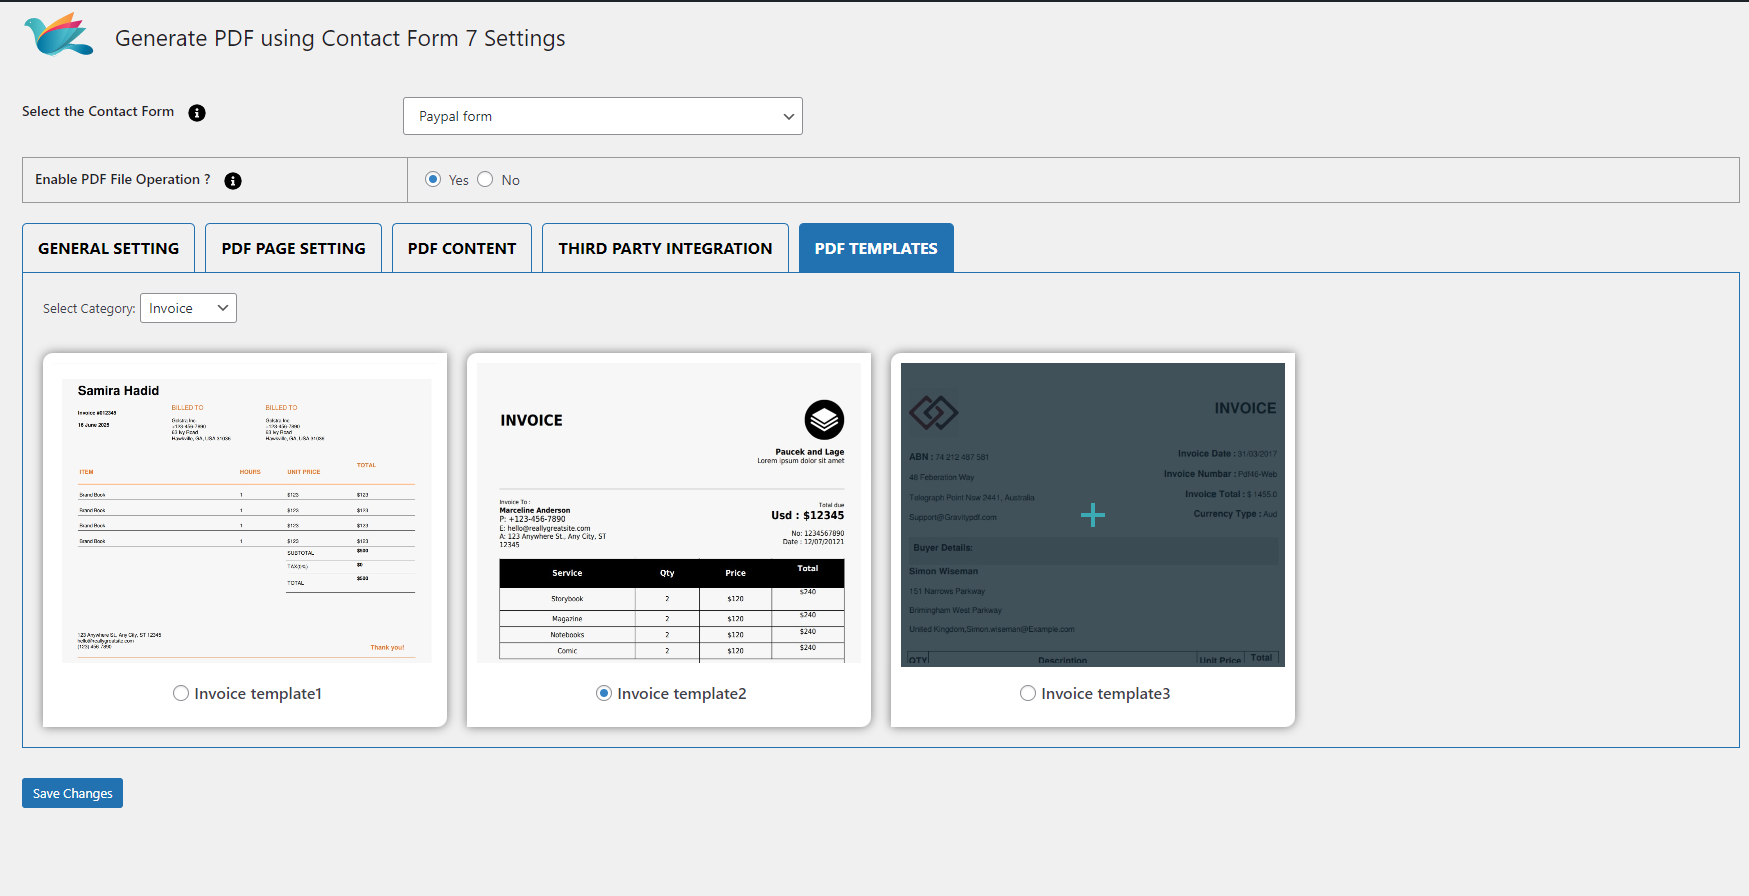Click the active PDF Templates tab

(876, 248)
